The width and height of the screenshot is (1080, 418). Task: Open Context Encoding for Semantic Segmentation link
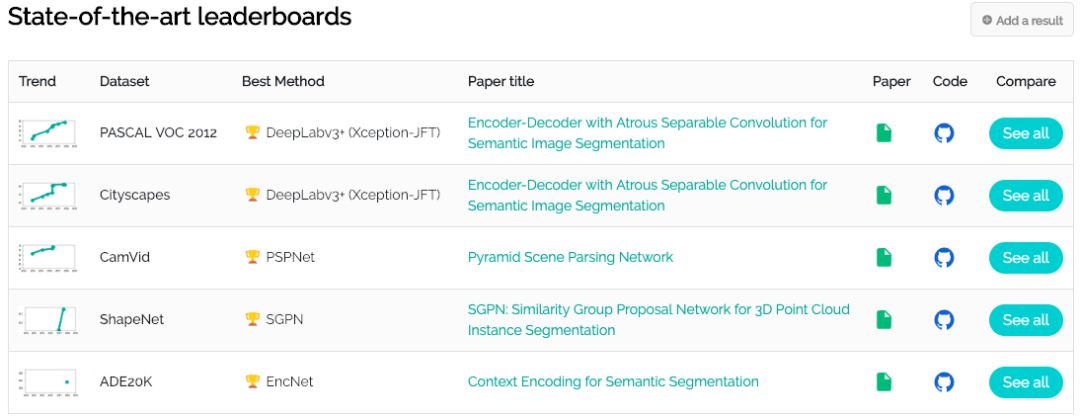point(613,382)
